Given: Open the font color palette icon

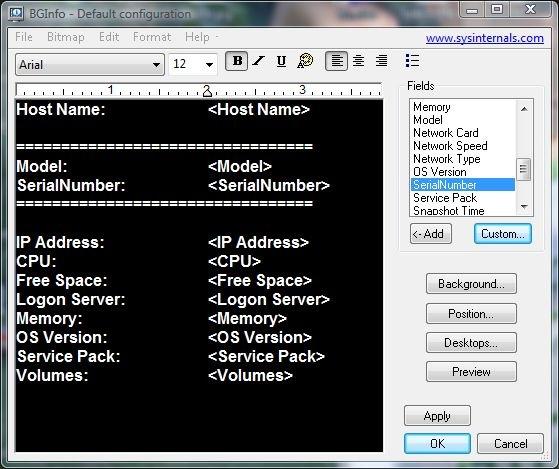Looking at the screenshot, I should [305, 61].
